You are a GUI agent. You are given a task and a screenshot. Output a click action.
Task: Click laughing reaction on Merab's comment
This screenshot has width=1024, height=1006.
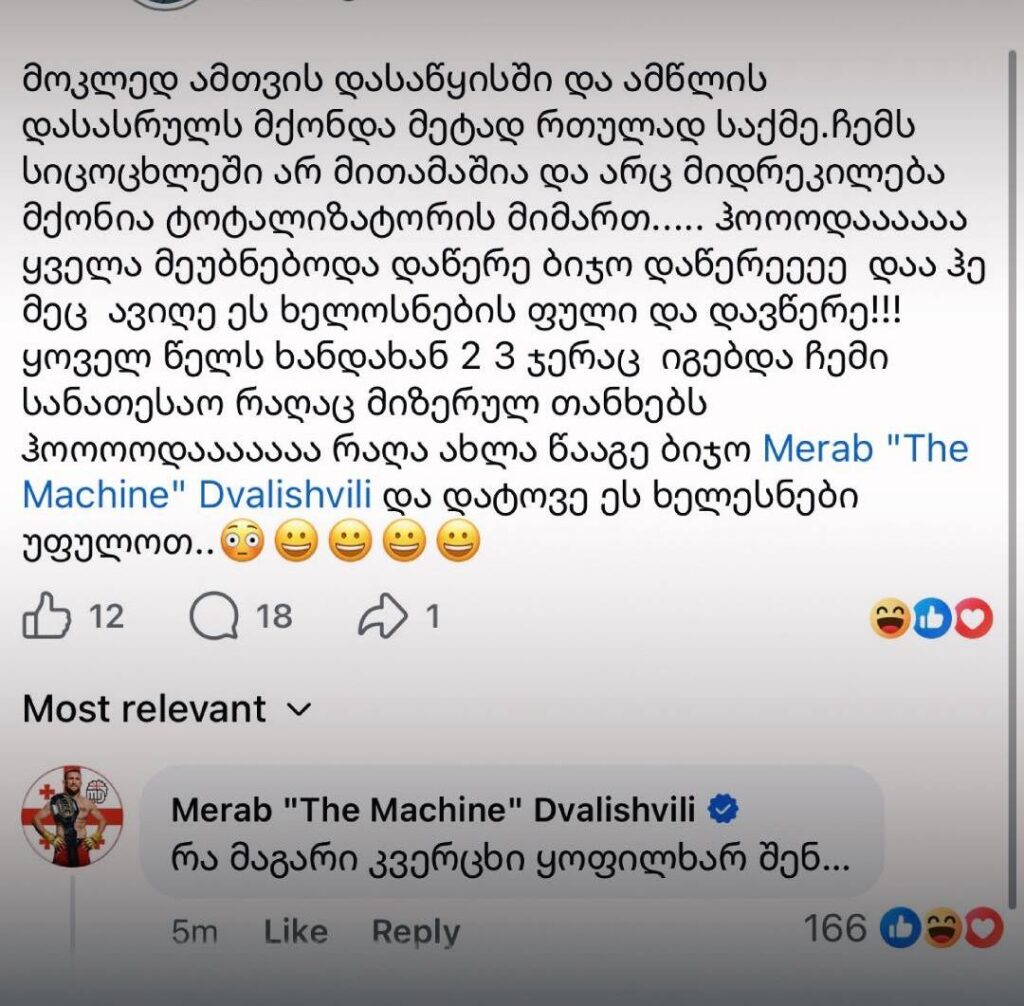pos(942,928)
